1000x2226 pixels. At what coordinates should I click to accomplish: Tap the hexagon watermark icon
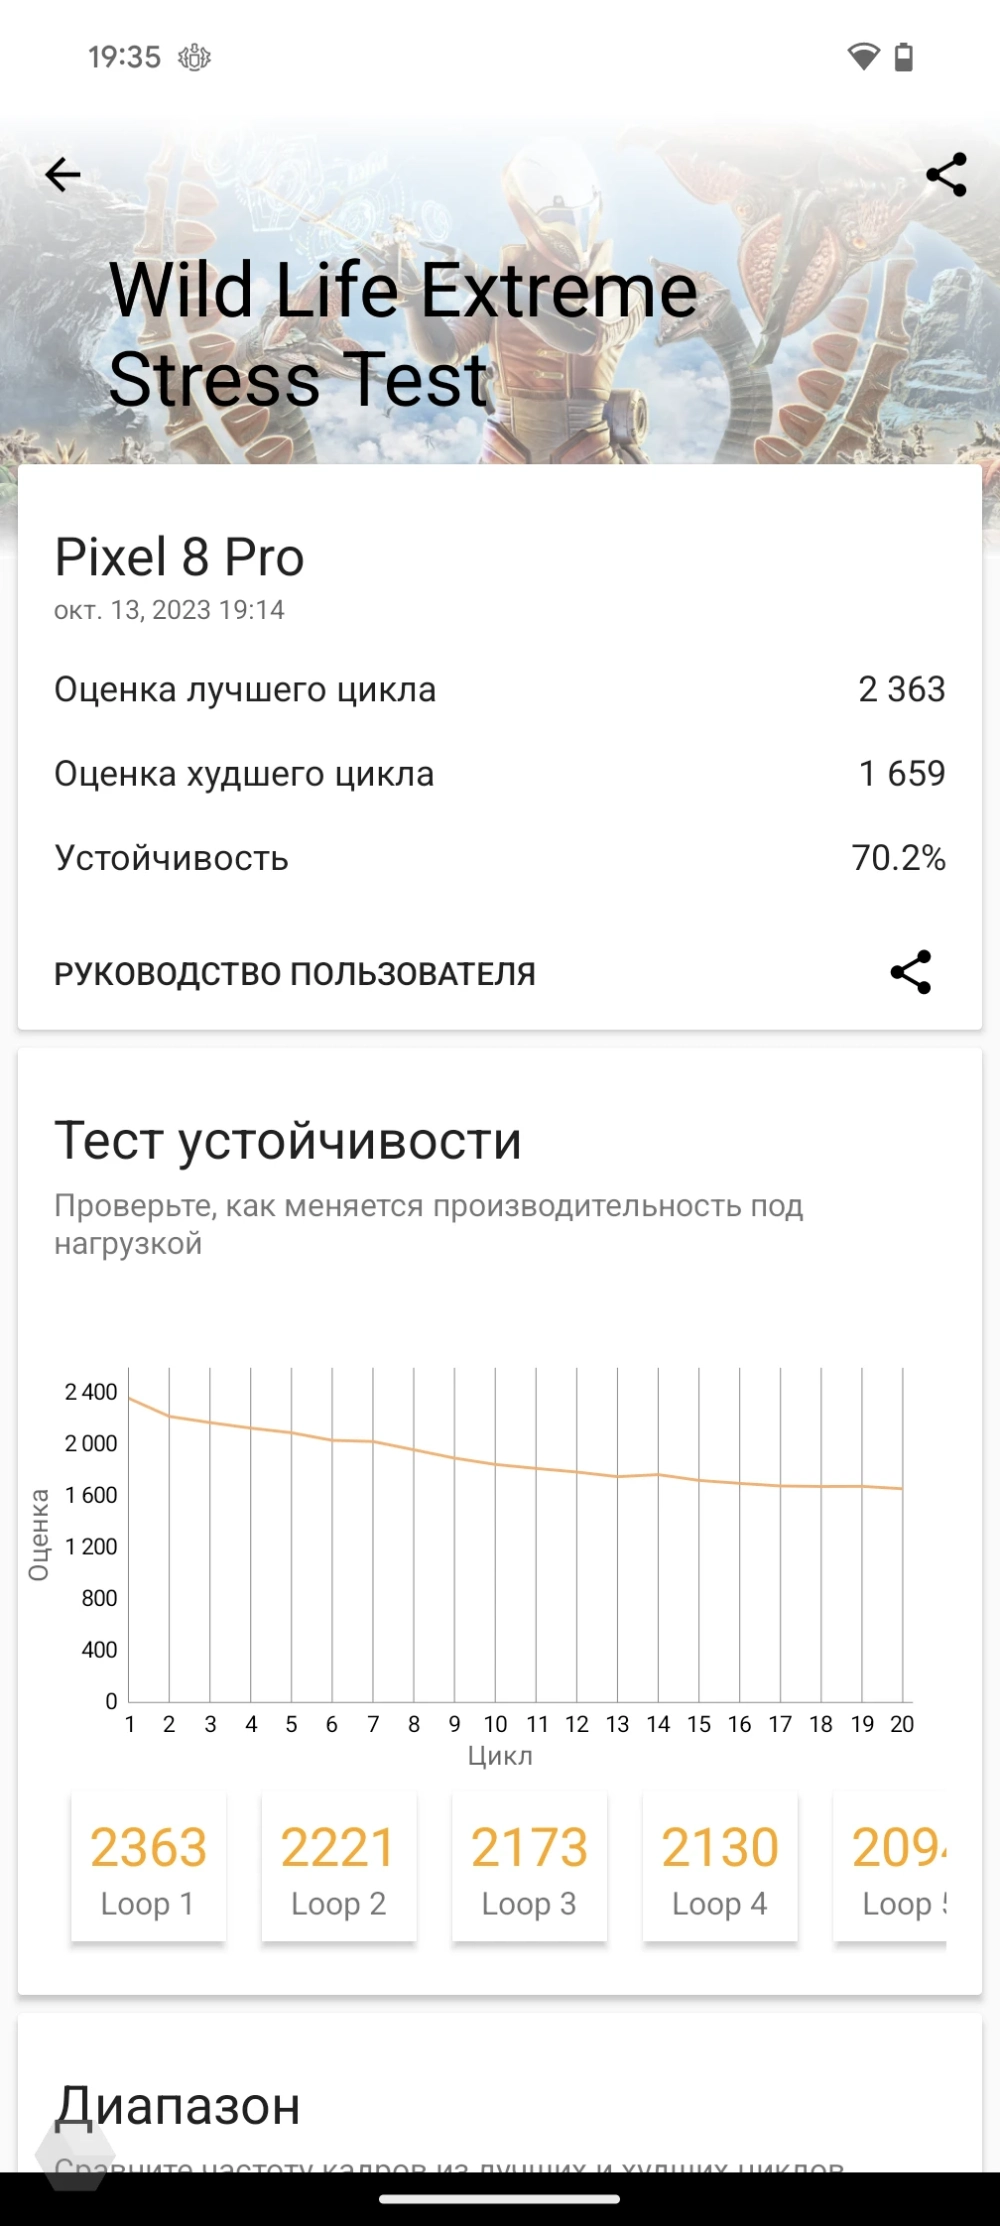click(x=73, y=2155)
